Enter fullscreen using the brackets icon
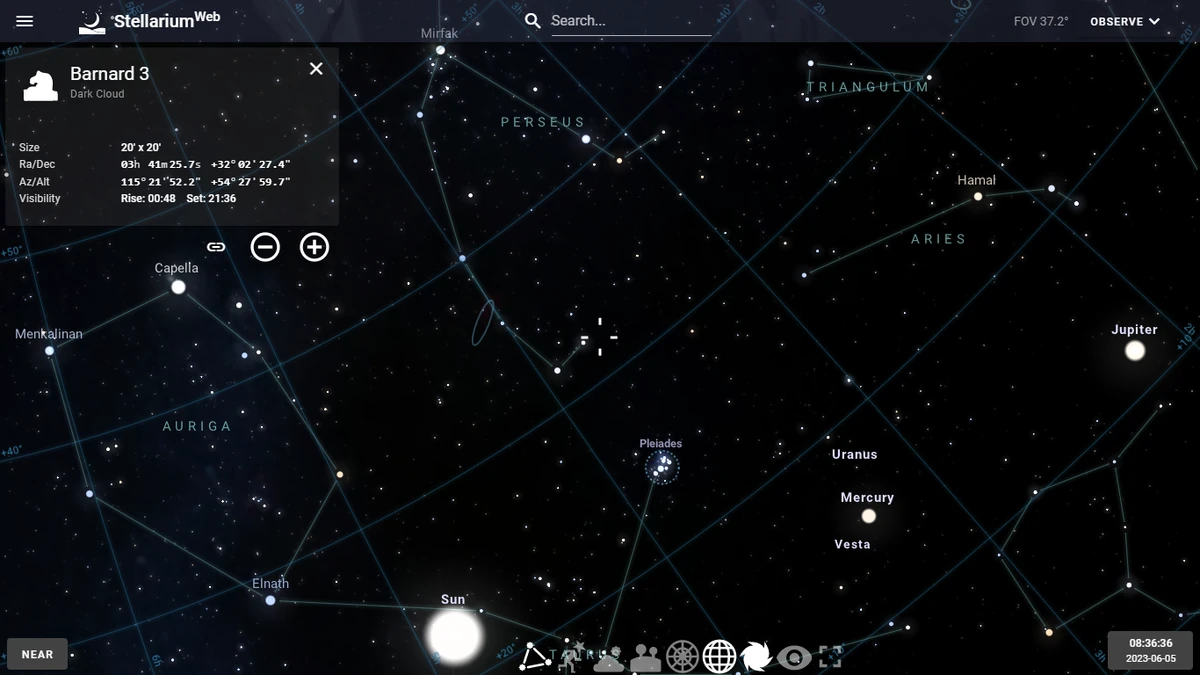The height and width of the screenshot is (675, 1200). (x=830, y=657)
